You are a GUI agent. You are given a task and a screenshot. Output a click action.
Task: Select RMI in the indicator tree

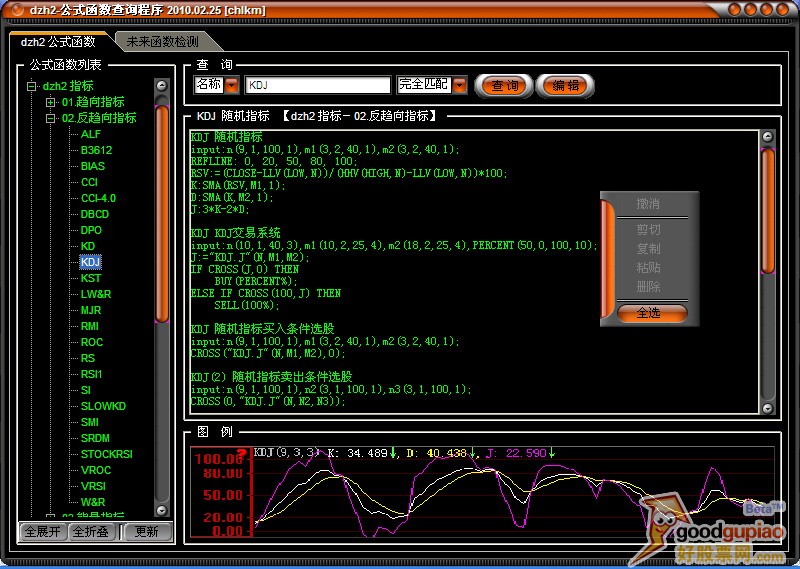pos(90,326)
